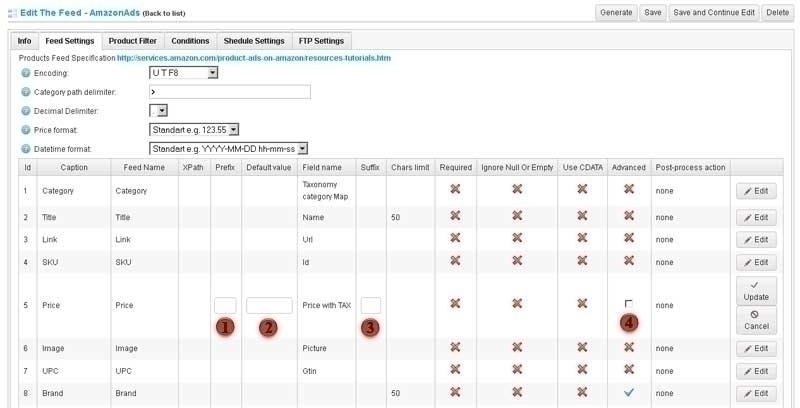The height and width of the screenshot is (408, 800).
Task: Click the Advanced cross icon in Category row
Action: tap(629, 189)
